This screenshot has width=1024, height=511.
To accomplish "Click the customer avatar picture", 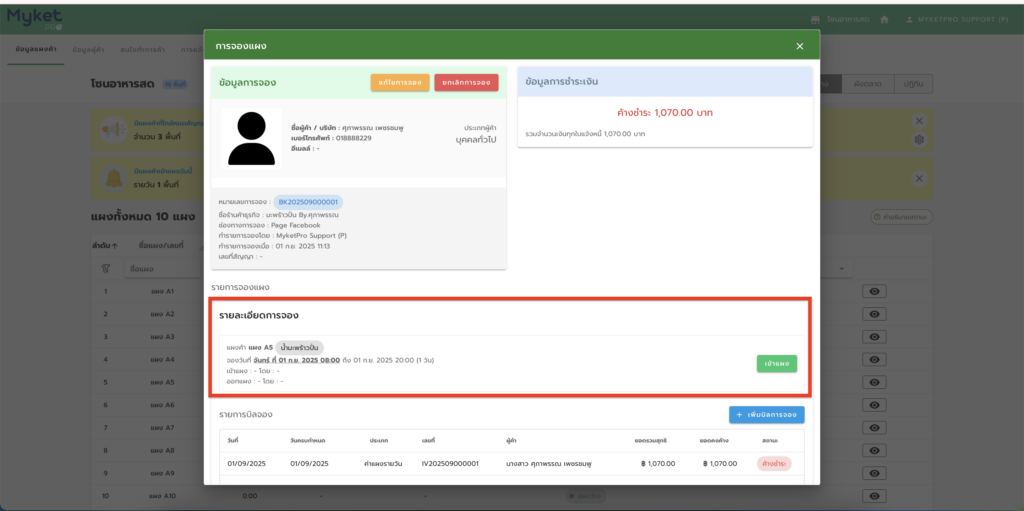I will pyautogui.click(x=251, y=139).
